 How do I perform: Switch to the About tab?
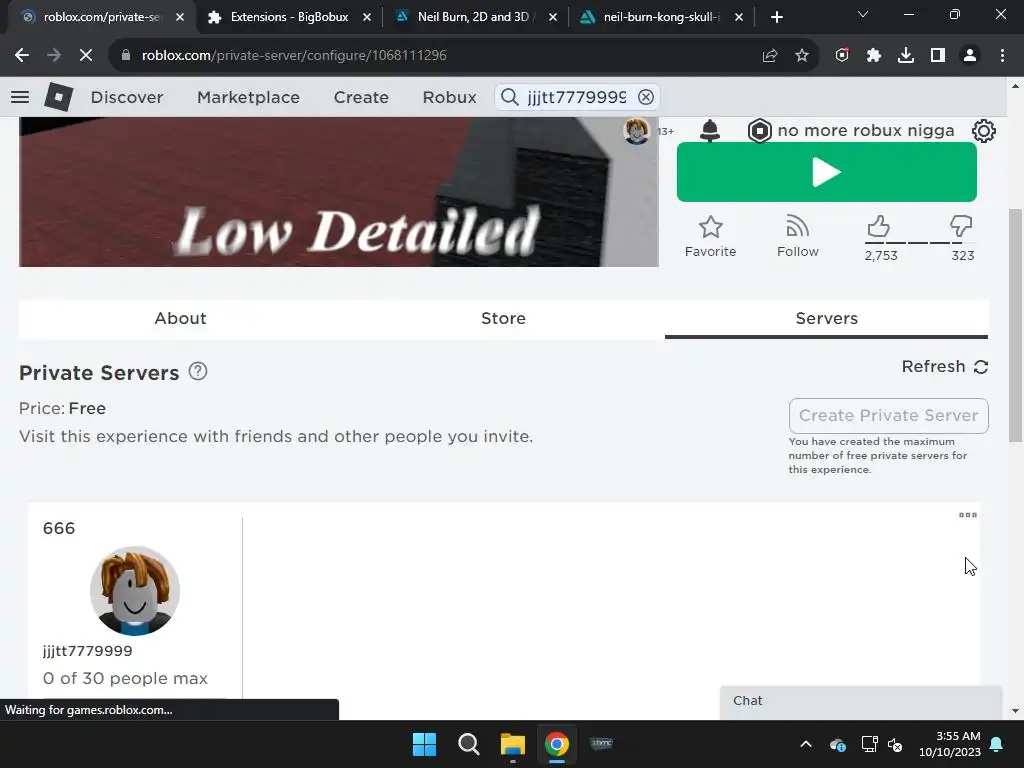180,319
